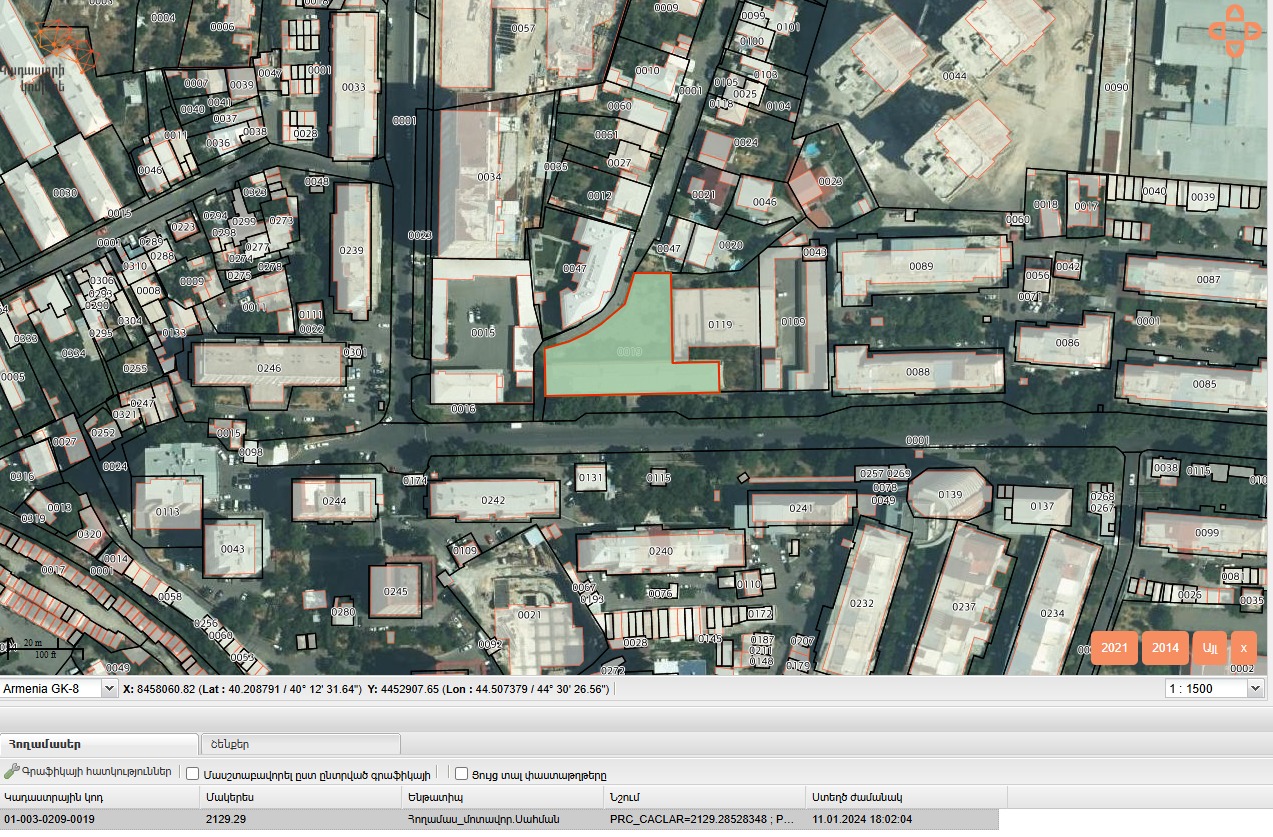Toggle the show documents checkbox
The width and height of the screenshot is (1273, 837).
(461, 774)
